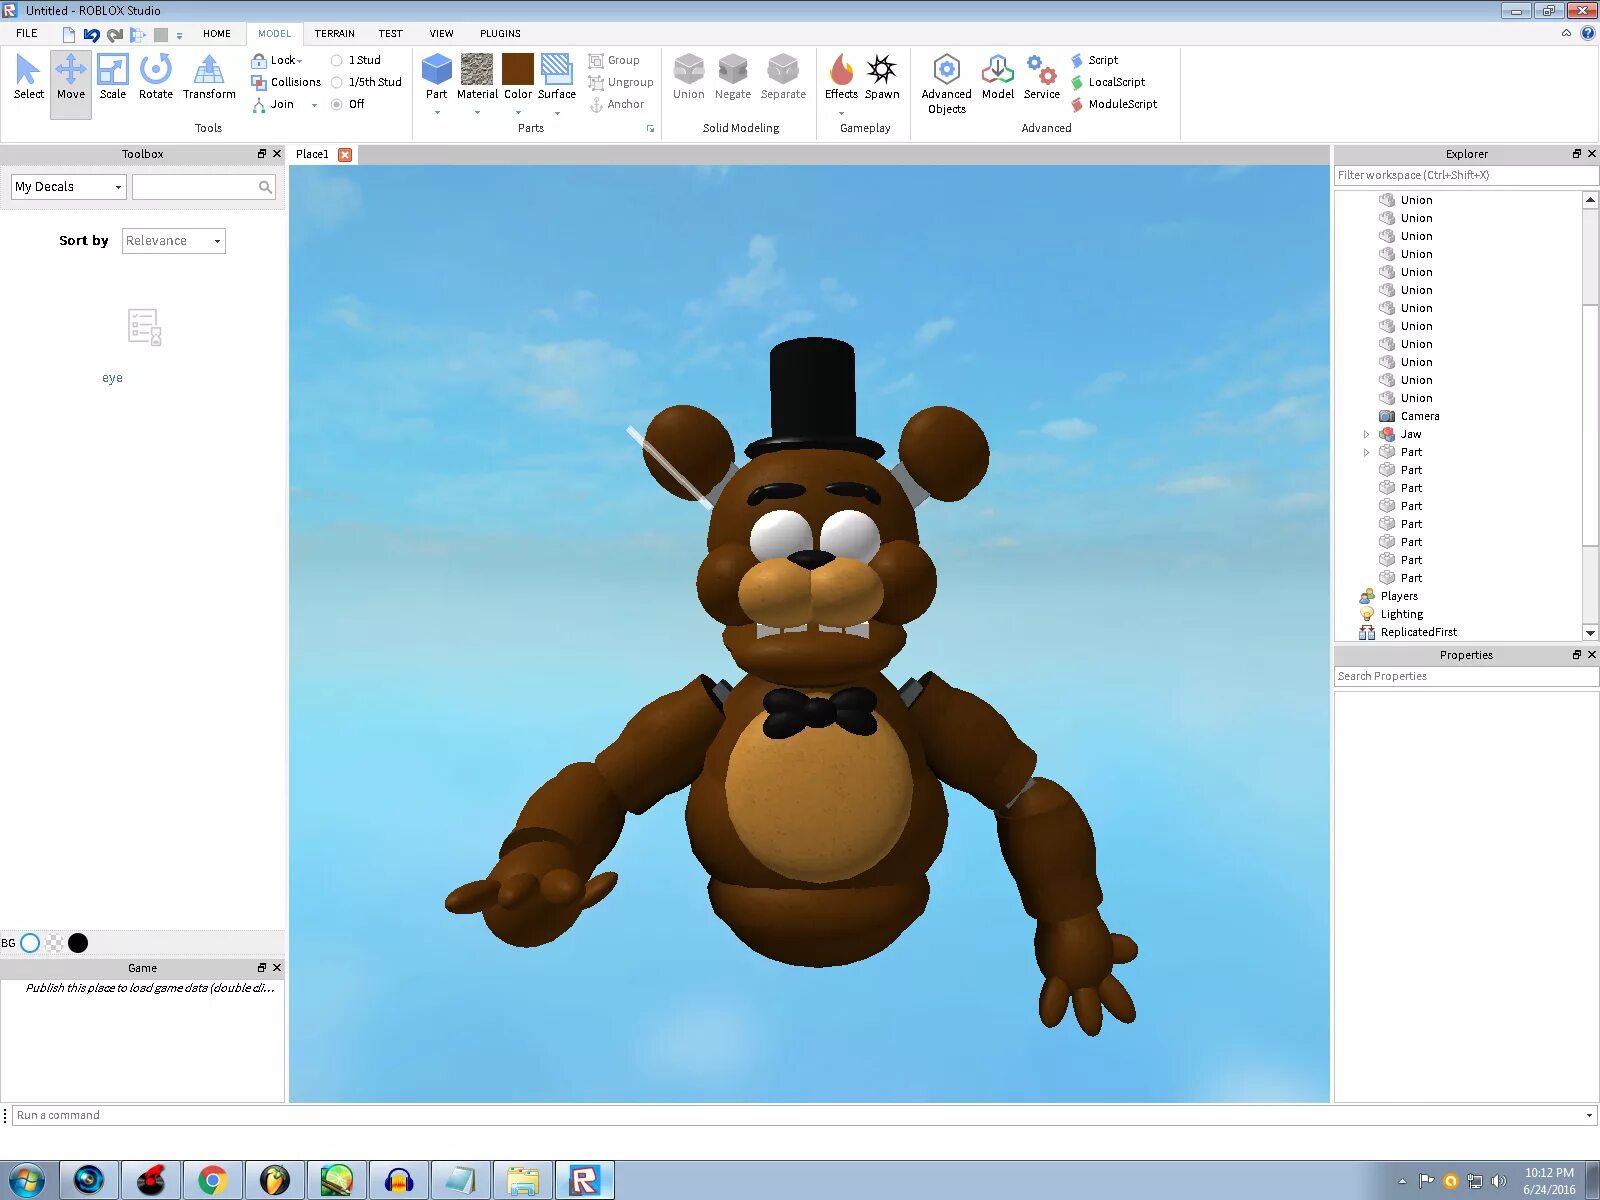Open Advanced Objects
This screenshot has width=1600, height=1200.
coord(946,84)
